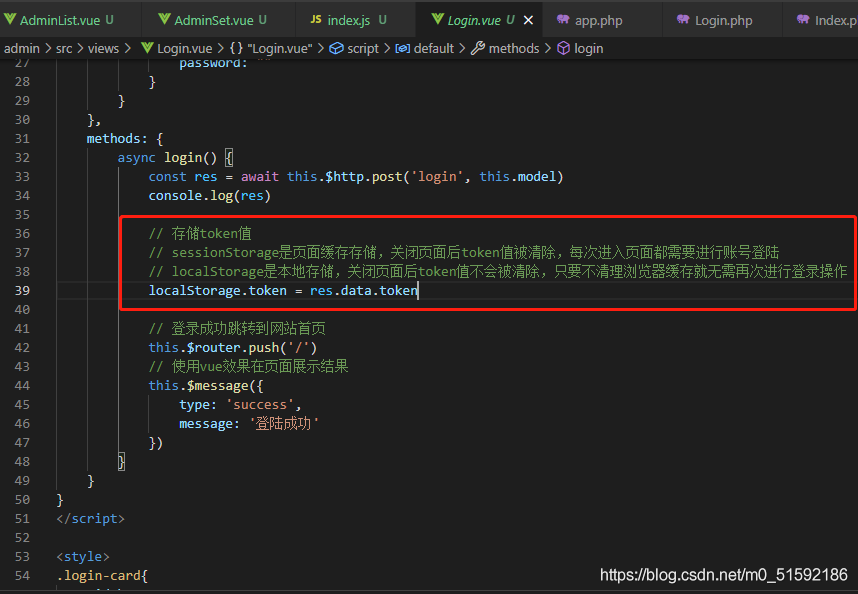858x594 pixels.
Task: Click the wrench icon before 'methods' breadcrumb
Action: point(478,48)
